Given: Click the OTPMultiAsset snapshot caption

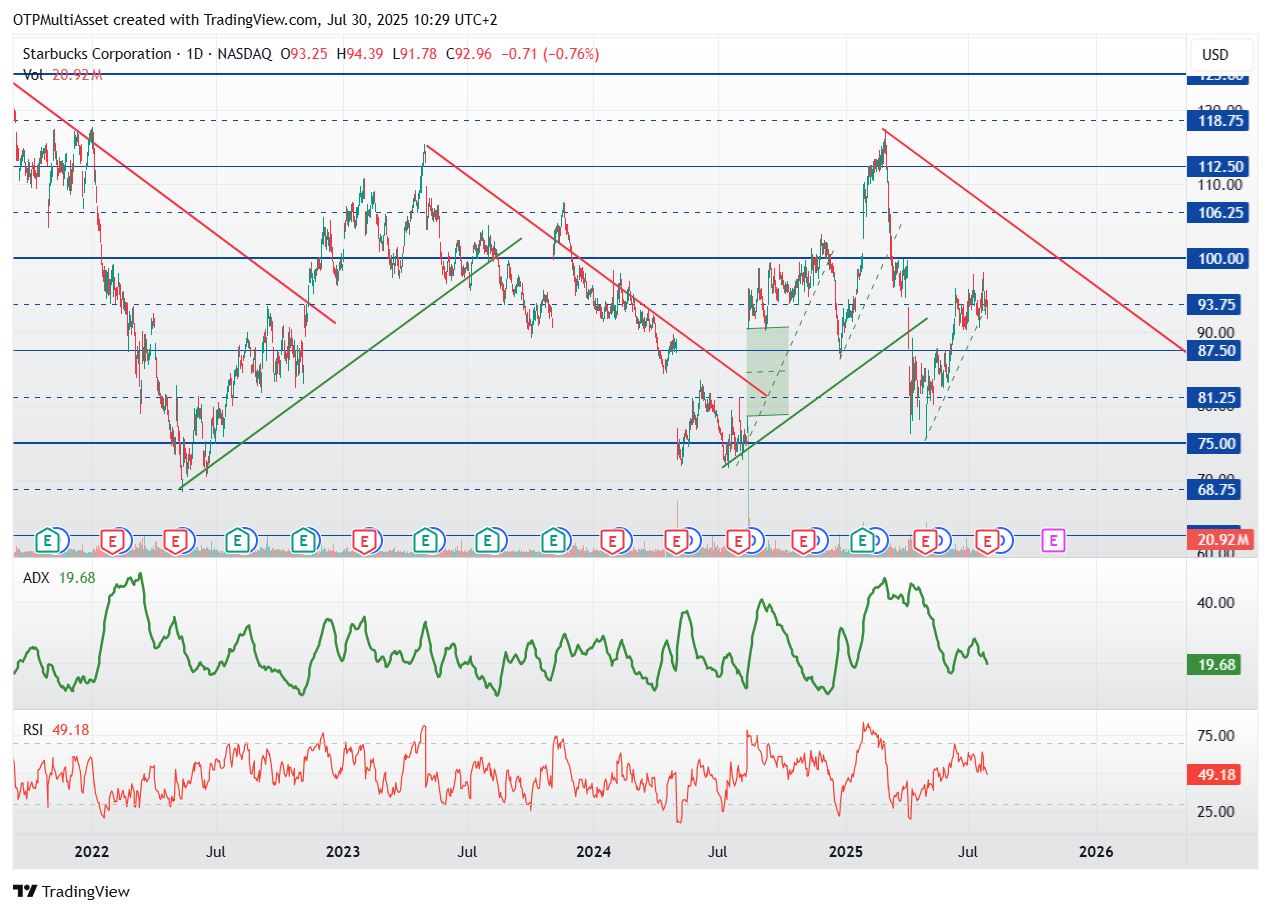Looking at the screenshot, I should click(x=255, y=19).
